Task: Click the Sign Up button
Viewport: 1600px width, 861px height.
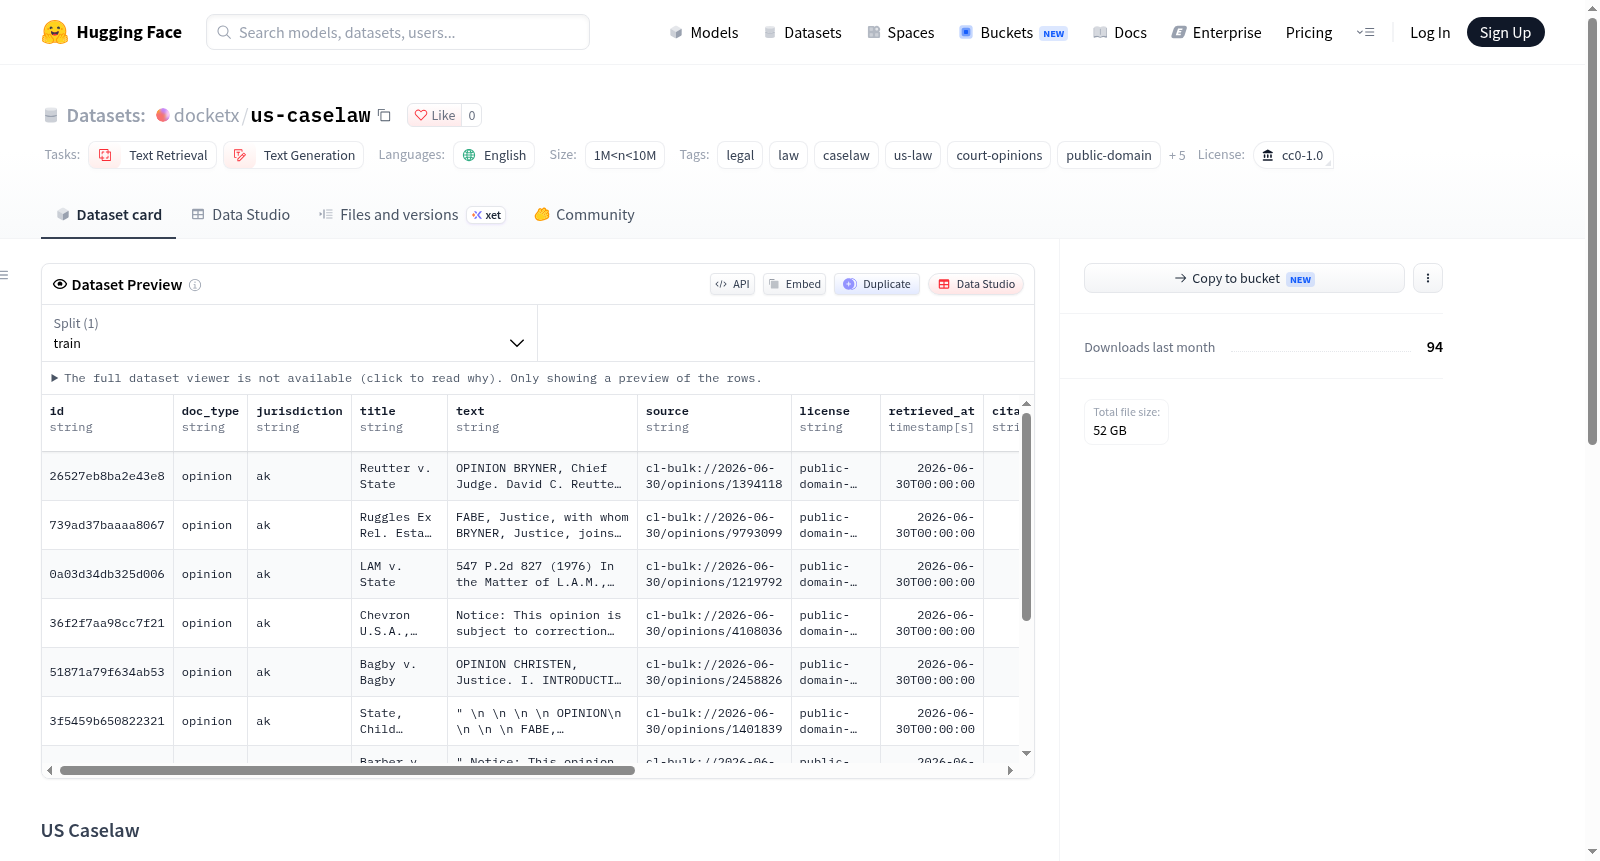Action: [x=1505, y=33]
